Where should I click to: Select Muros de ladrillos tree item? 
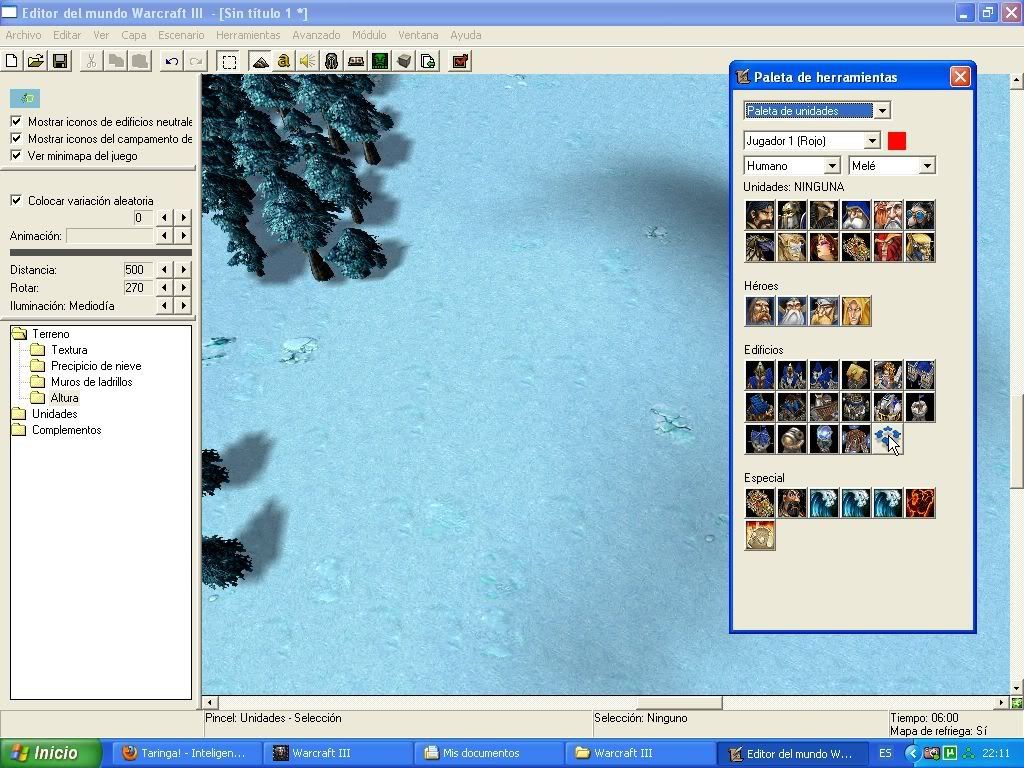tap(91, 382)
